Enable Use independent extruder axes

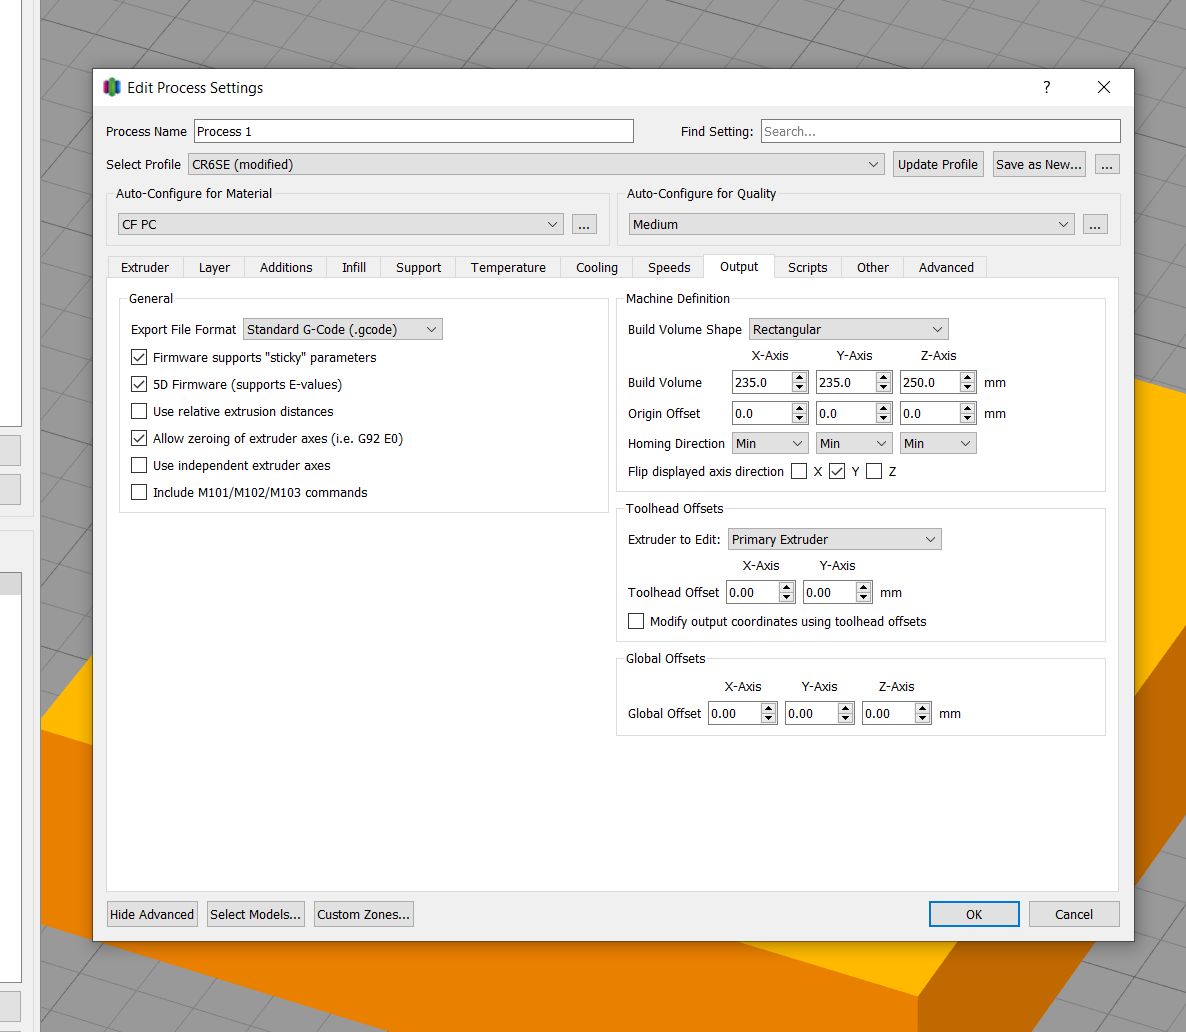[139, 465]
